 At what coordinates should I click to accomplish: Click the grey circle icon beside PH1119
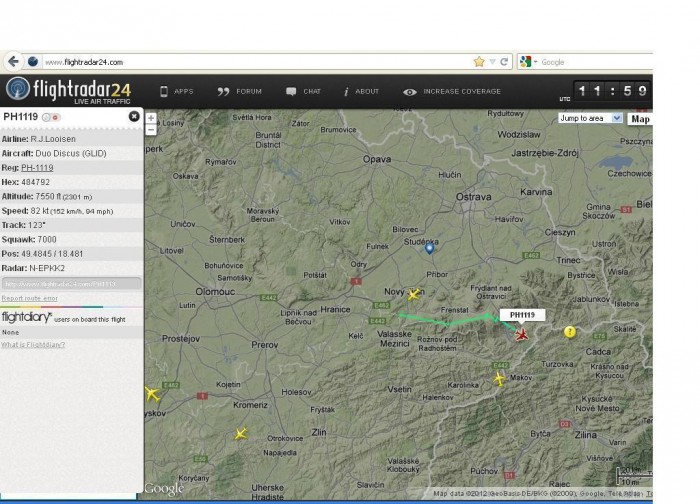point(46,117)
